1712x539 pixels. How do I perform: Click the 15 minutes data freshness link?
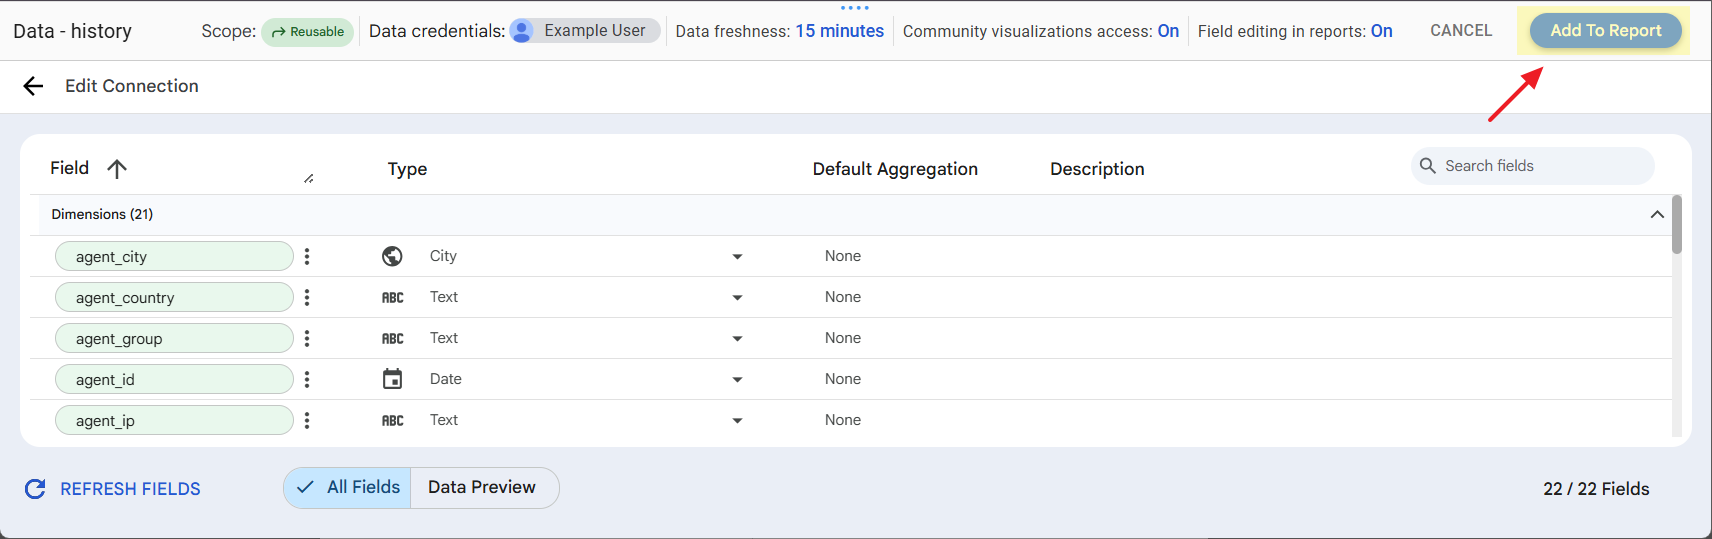[x=839, y=31]
